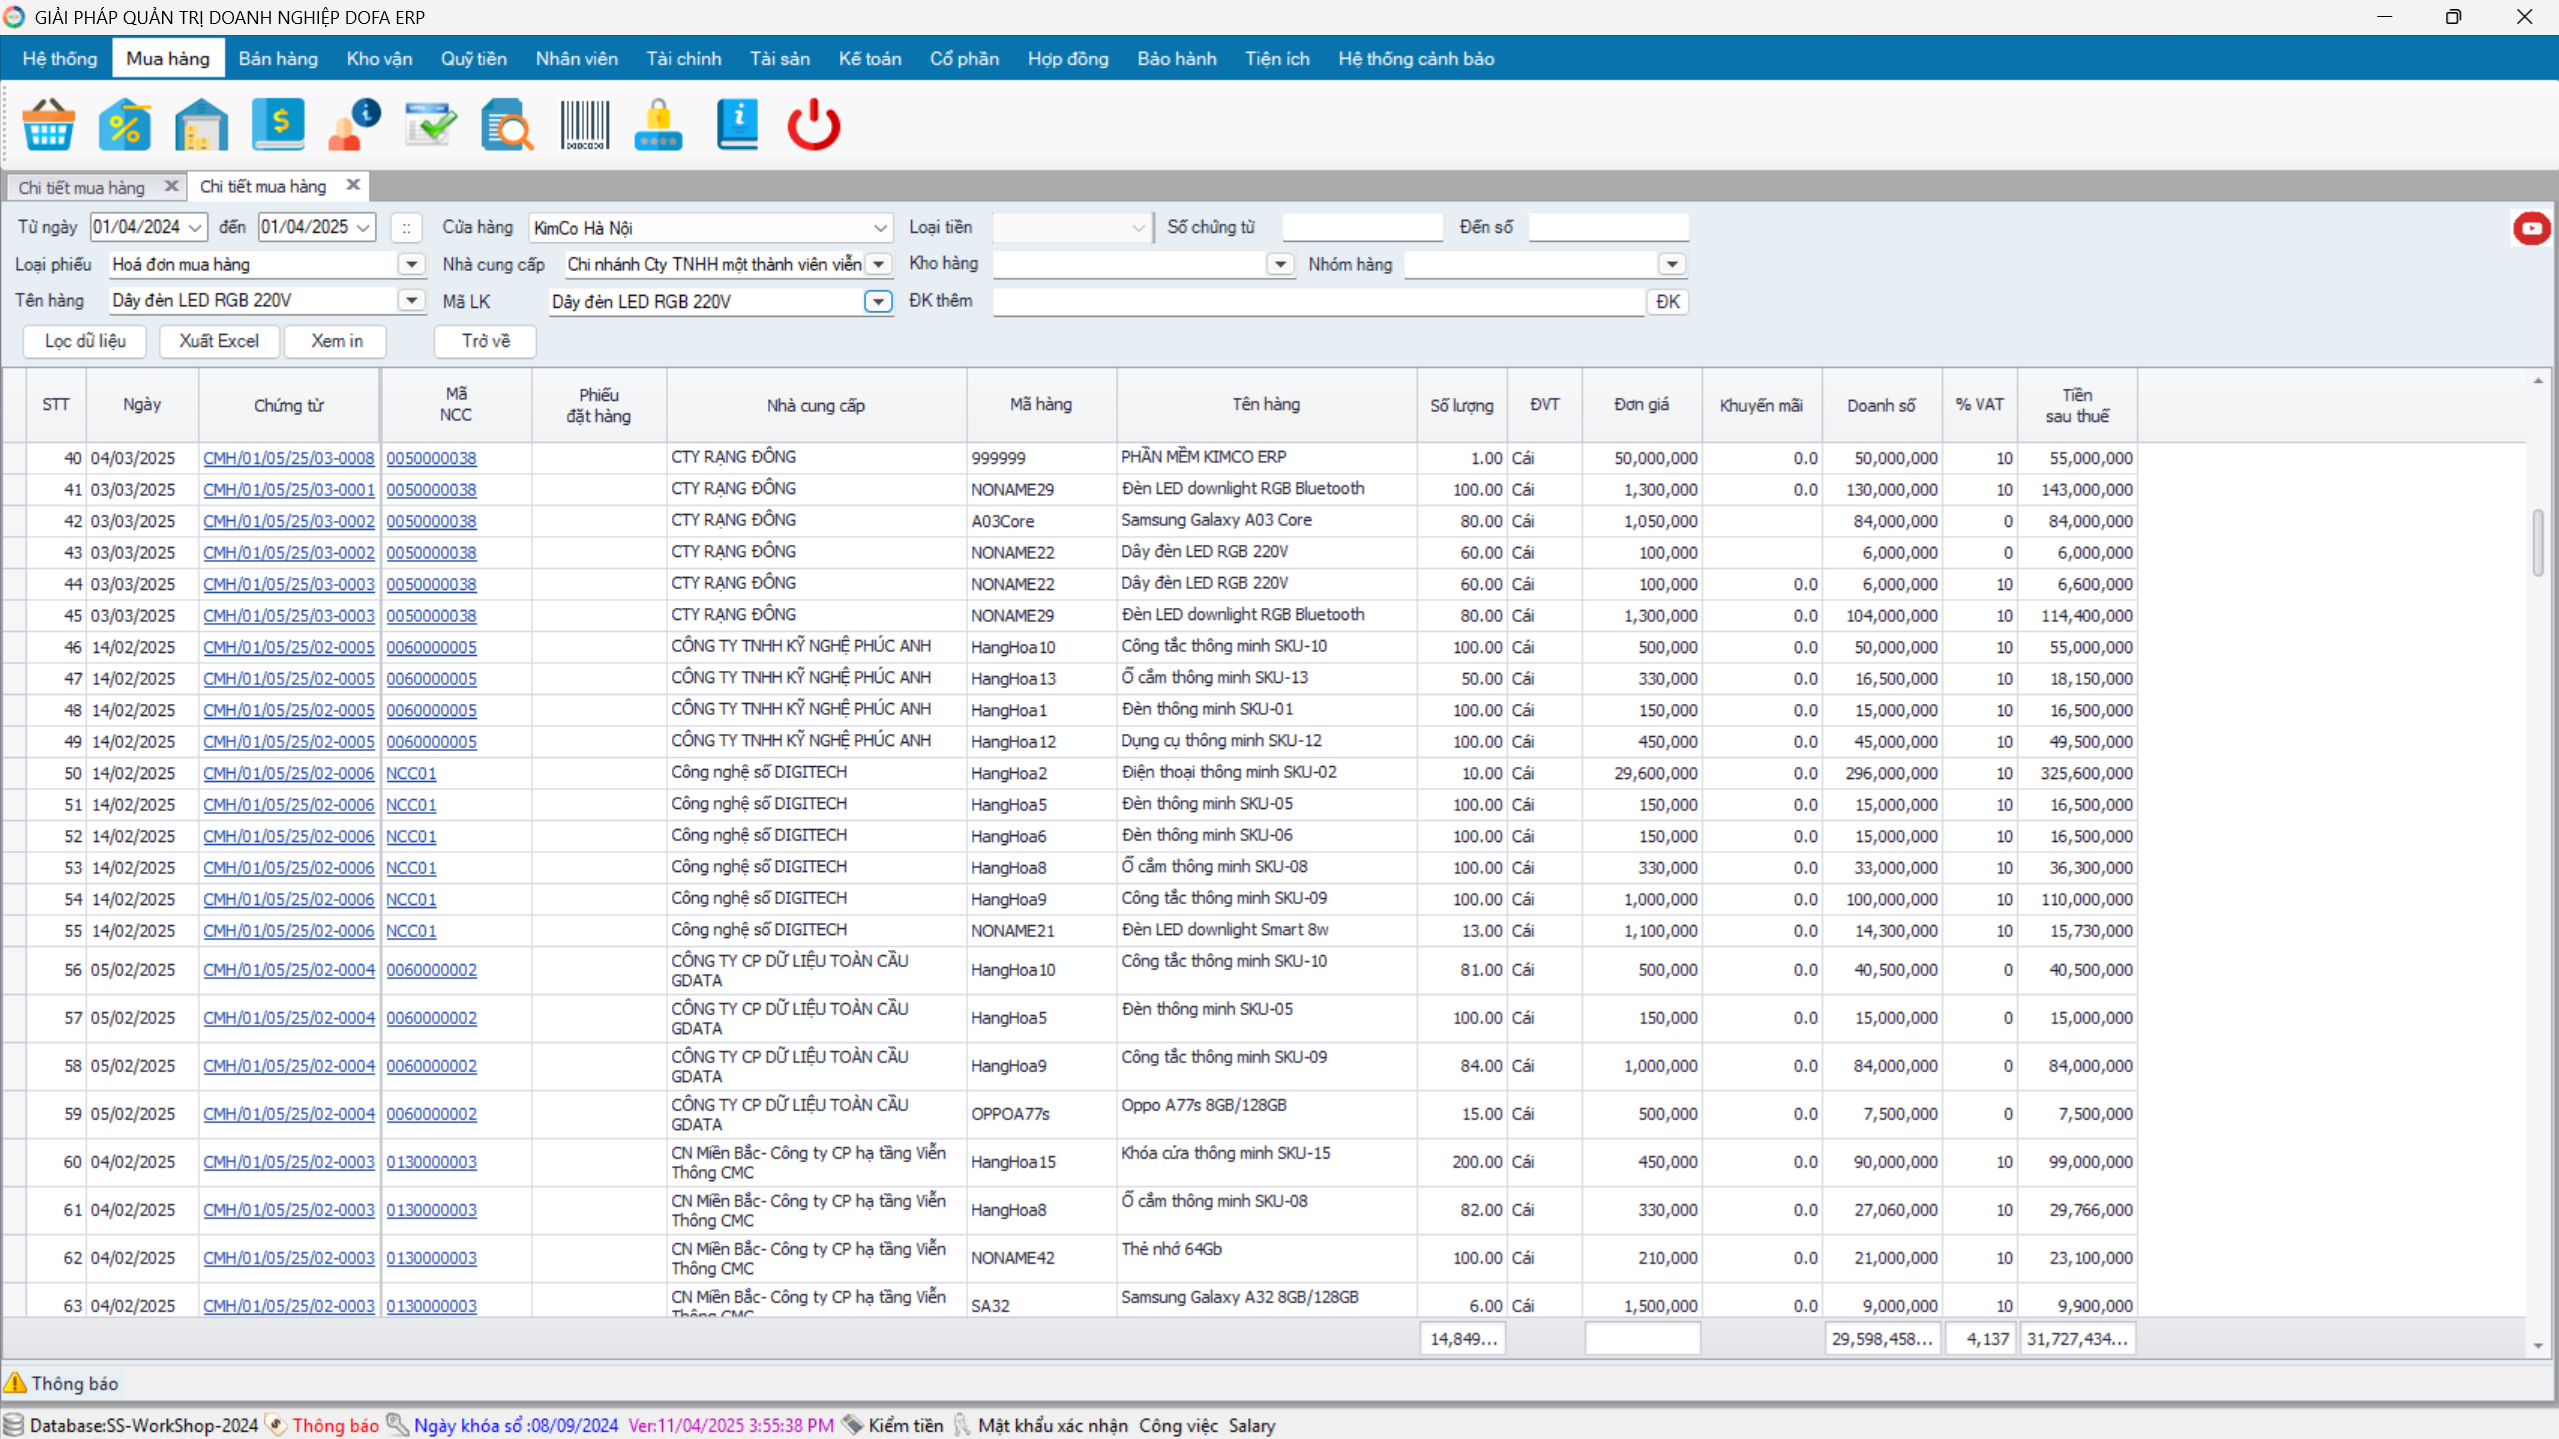Viewport: 2559px width, 1439px height.
Task: Open the Bán hàng menu
Action: [278, 58]
